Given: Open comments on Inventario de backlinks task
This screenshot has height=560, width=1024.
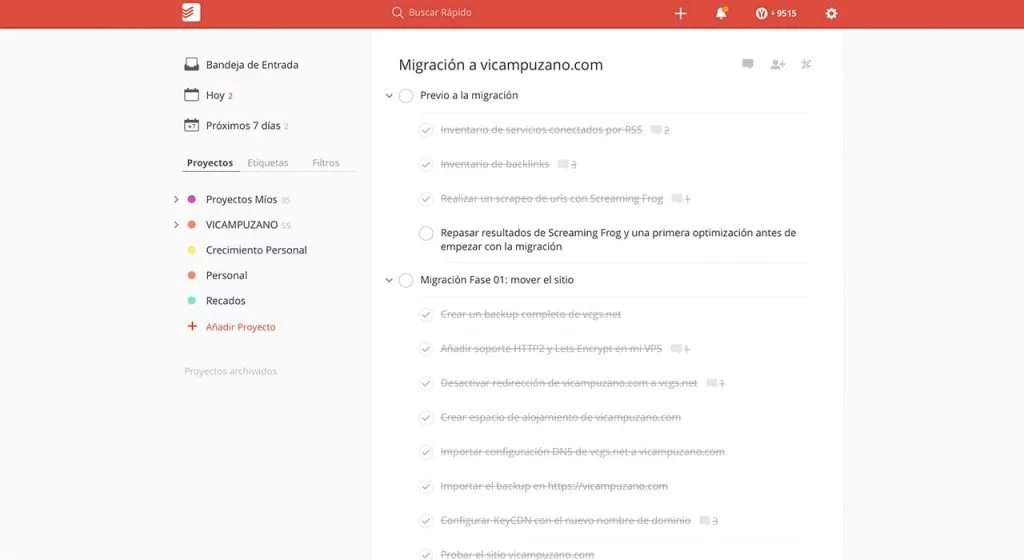Looking at the screenshot, I should click(568, 164).
